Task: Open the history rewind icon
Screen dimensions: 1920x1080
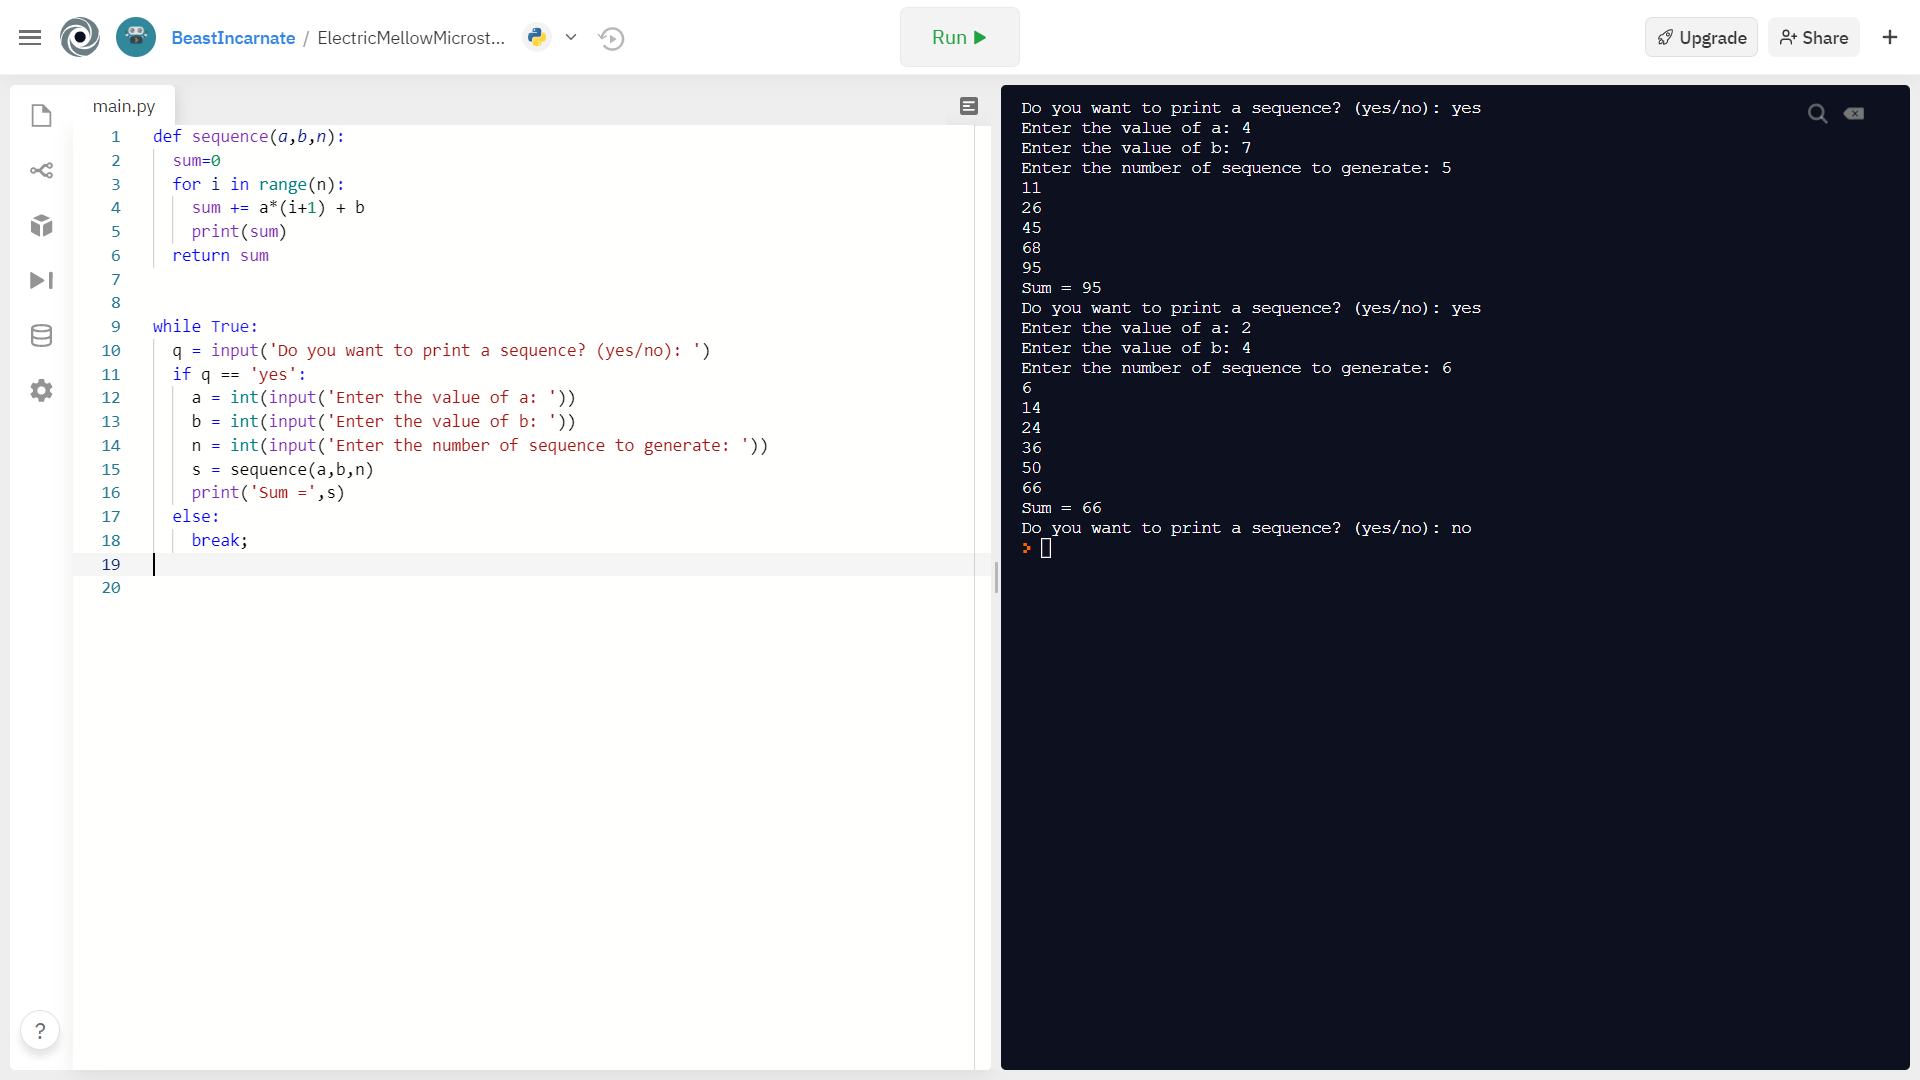Action: (611, 38)
